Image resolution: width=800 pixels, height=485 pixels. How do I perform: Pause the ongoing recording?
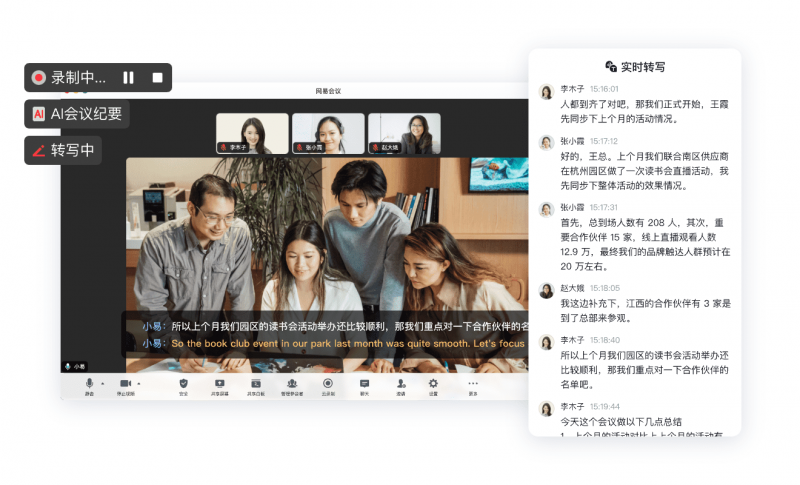[128, 77]
